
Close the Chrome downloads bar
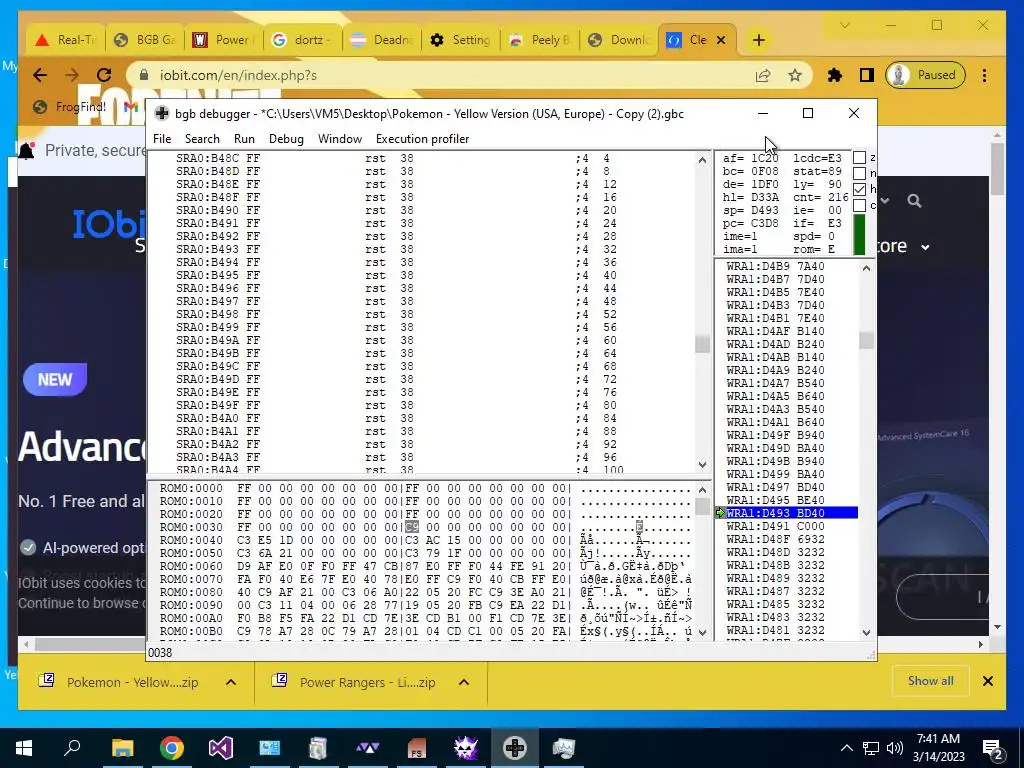[987, 681]
